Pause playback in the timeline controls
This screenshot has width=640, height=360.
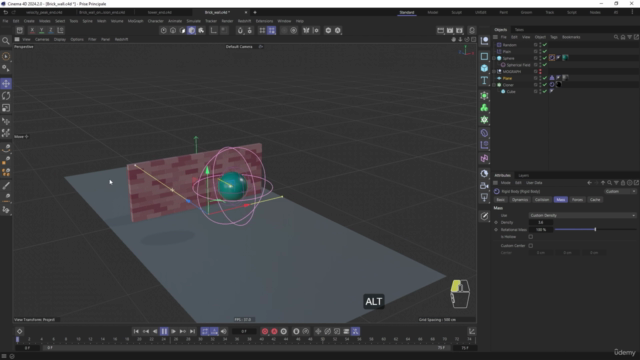coord(164,331)
